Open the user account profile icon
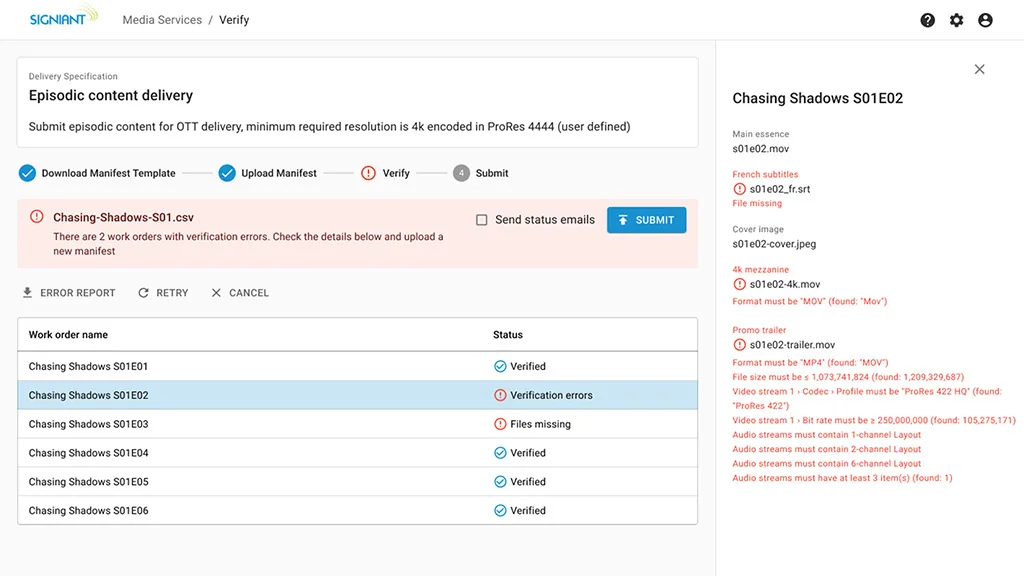The height and width of the screenshot is (576, 1024). (x=985, y=20)
